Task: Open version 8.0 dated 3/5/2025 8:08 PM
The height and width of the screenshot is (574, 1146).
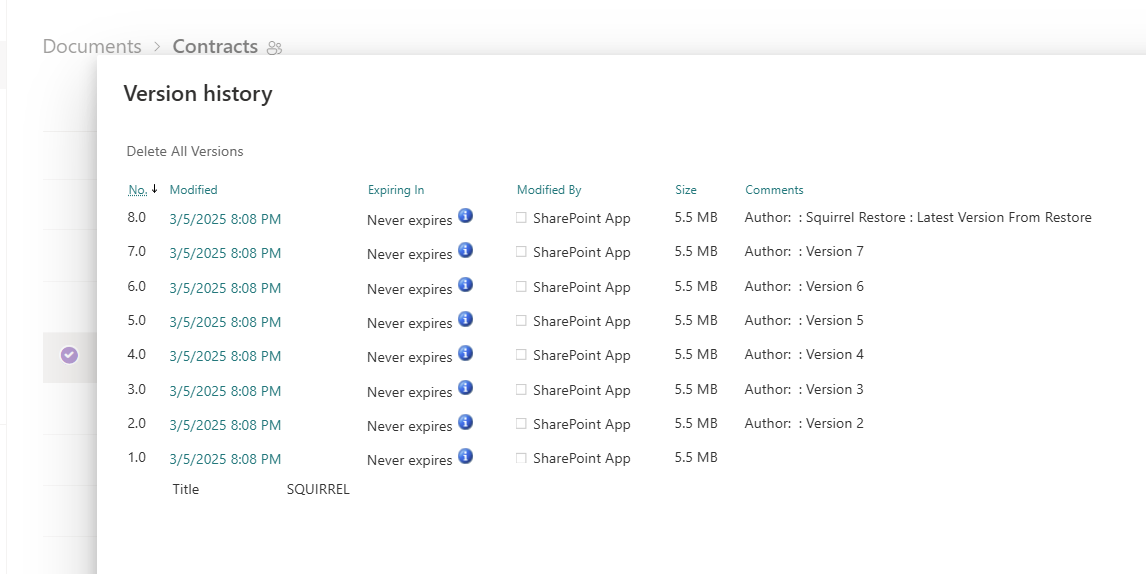Action: 225,219
